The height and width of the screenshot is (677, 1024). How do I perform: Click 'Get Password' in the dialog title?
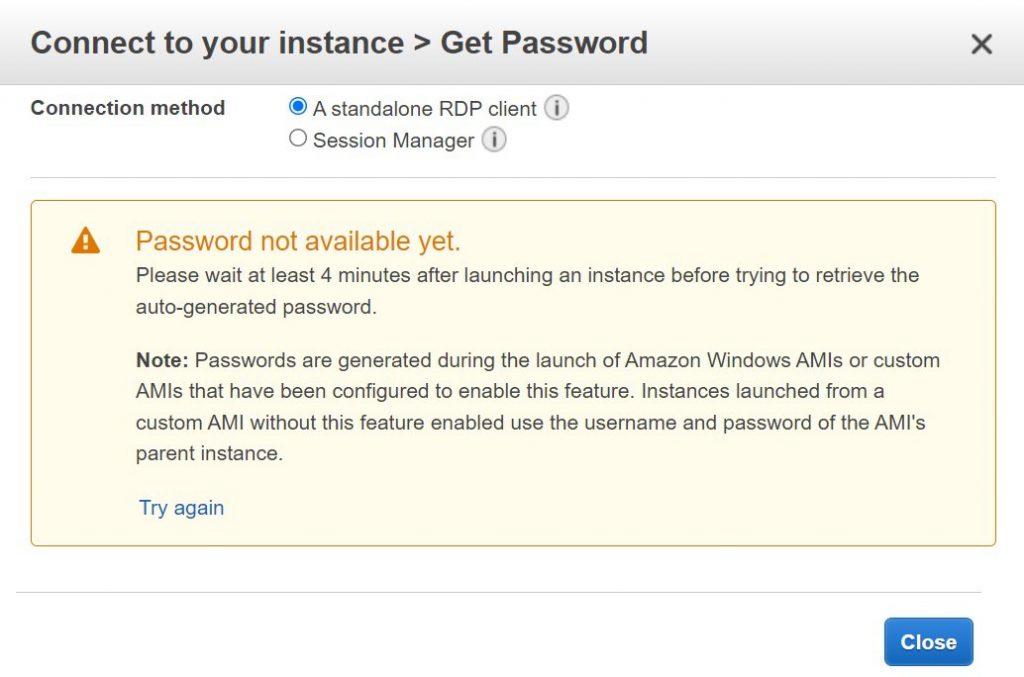coord(544,43)
